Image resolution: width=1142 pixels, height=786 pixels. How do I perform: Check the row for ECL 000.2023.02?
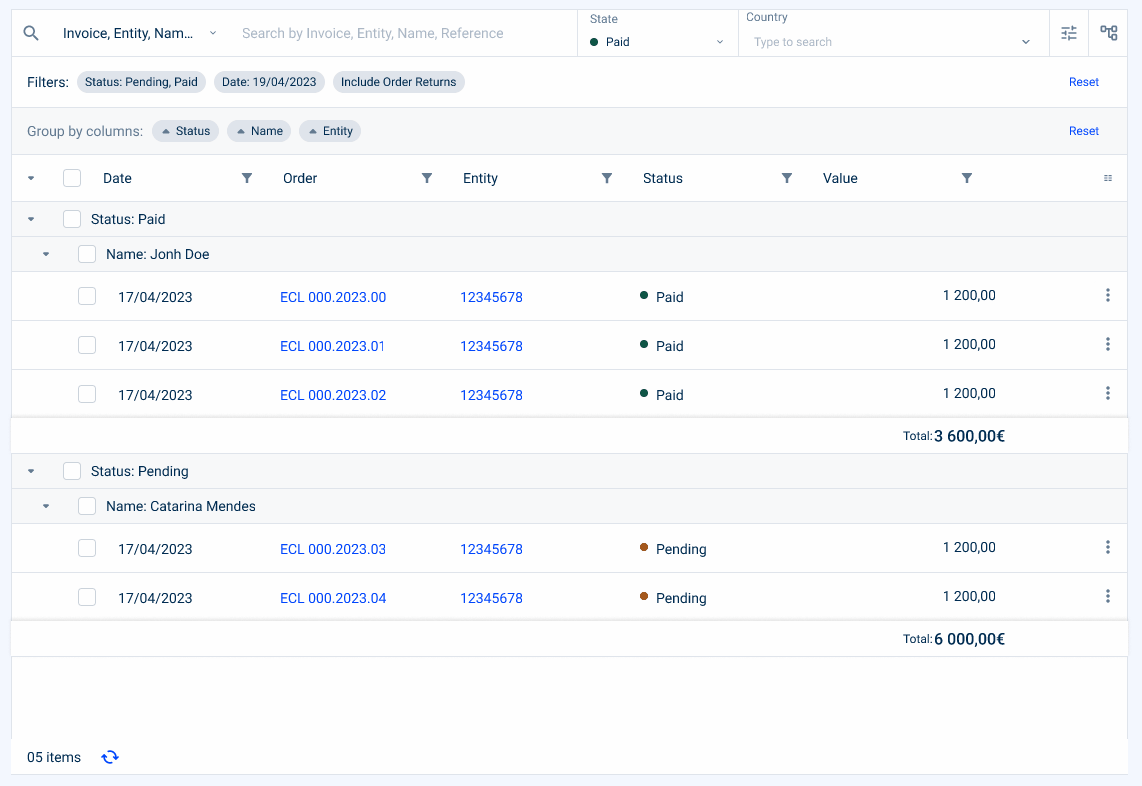tap(87, 394)
